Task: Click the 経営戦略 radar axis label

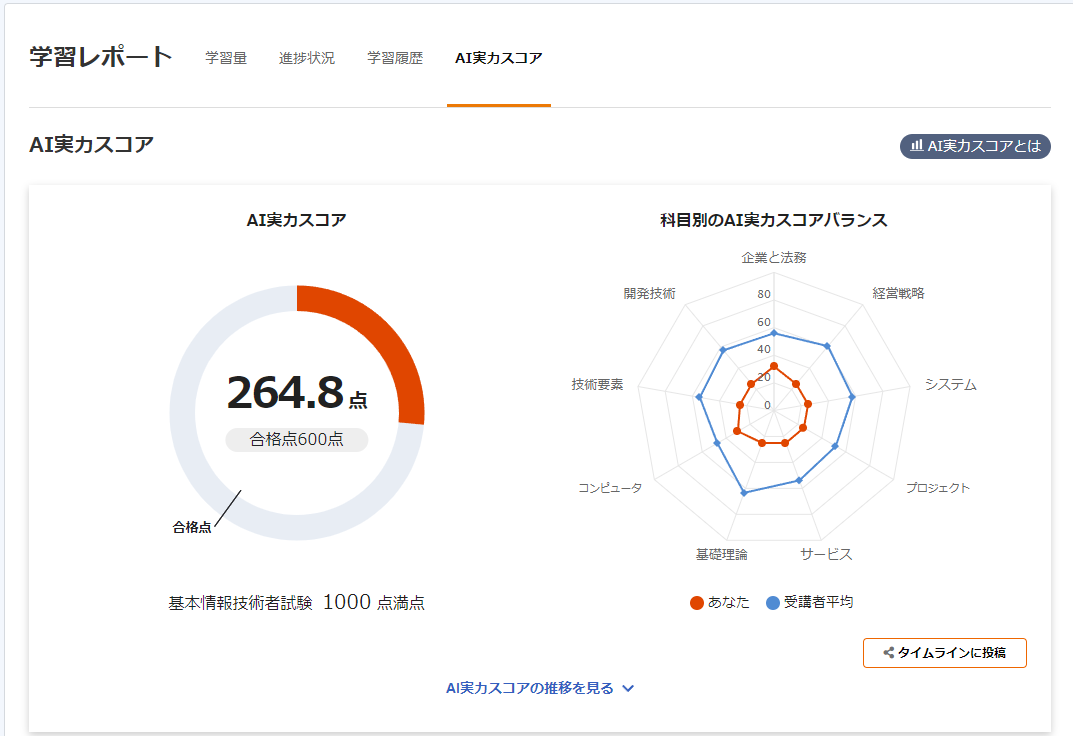Action: tap(898, 293)
